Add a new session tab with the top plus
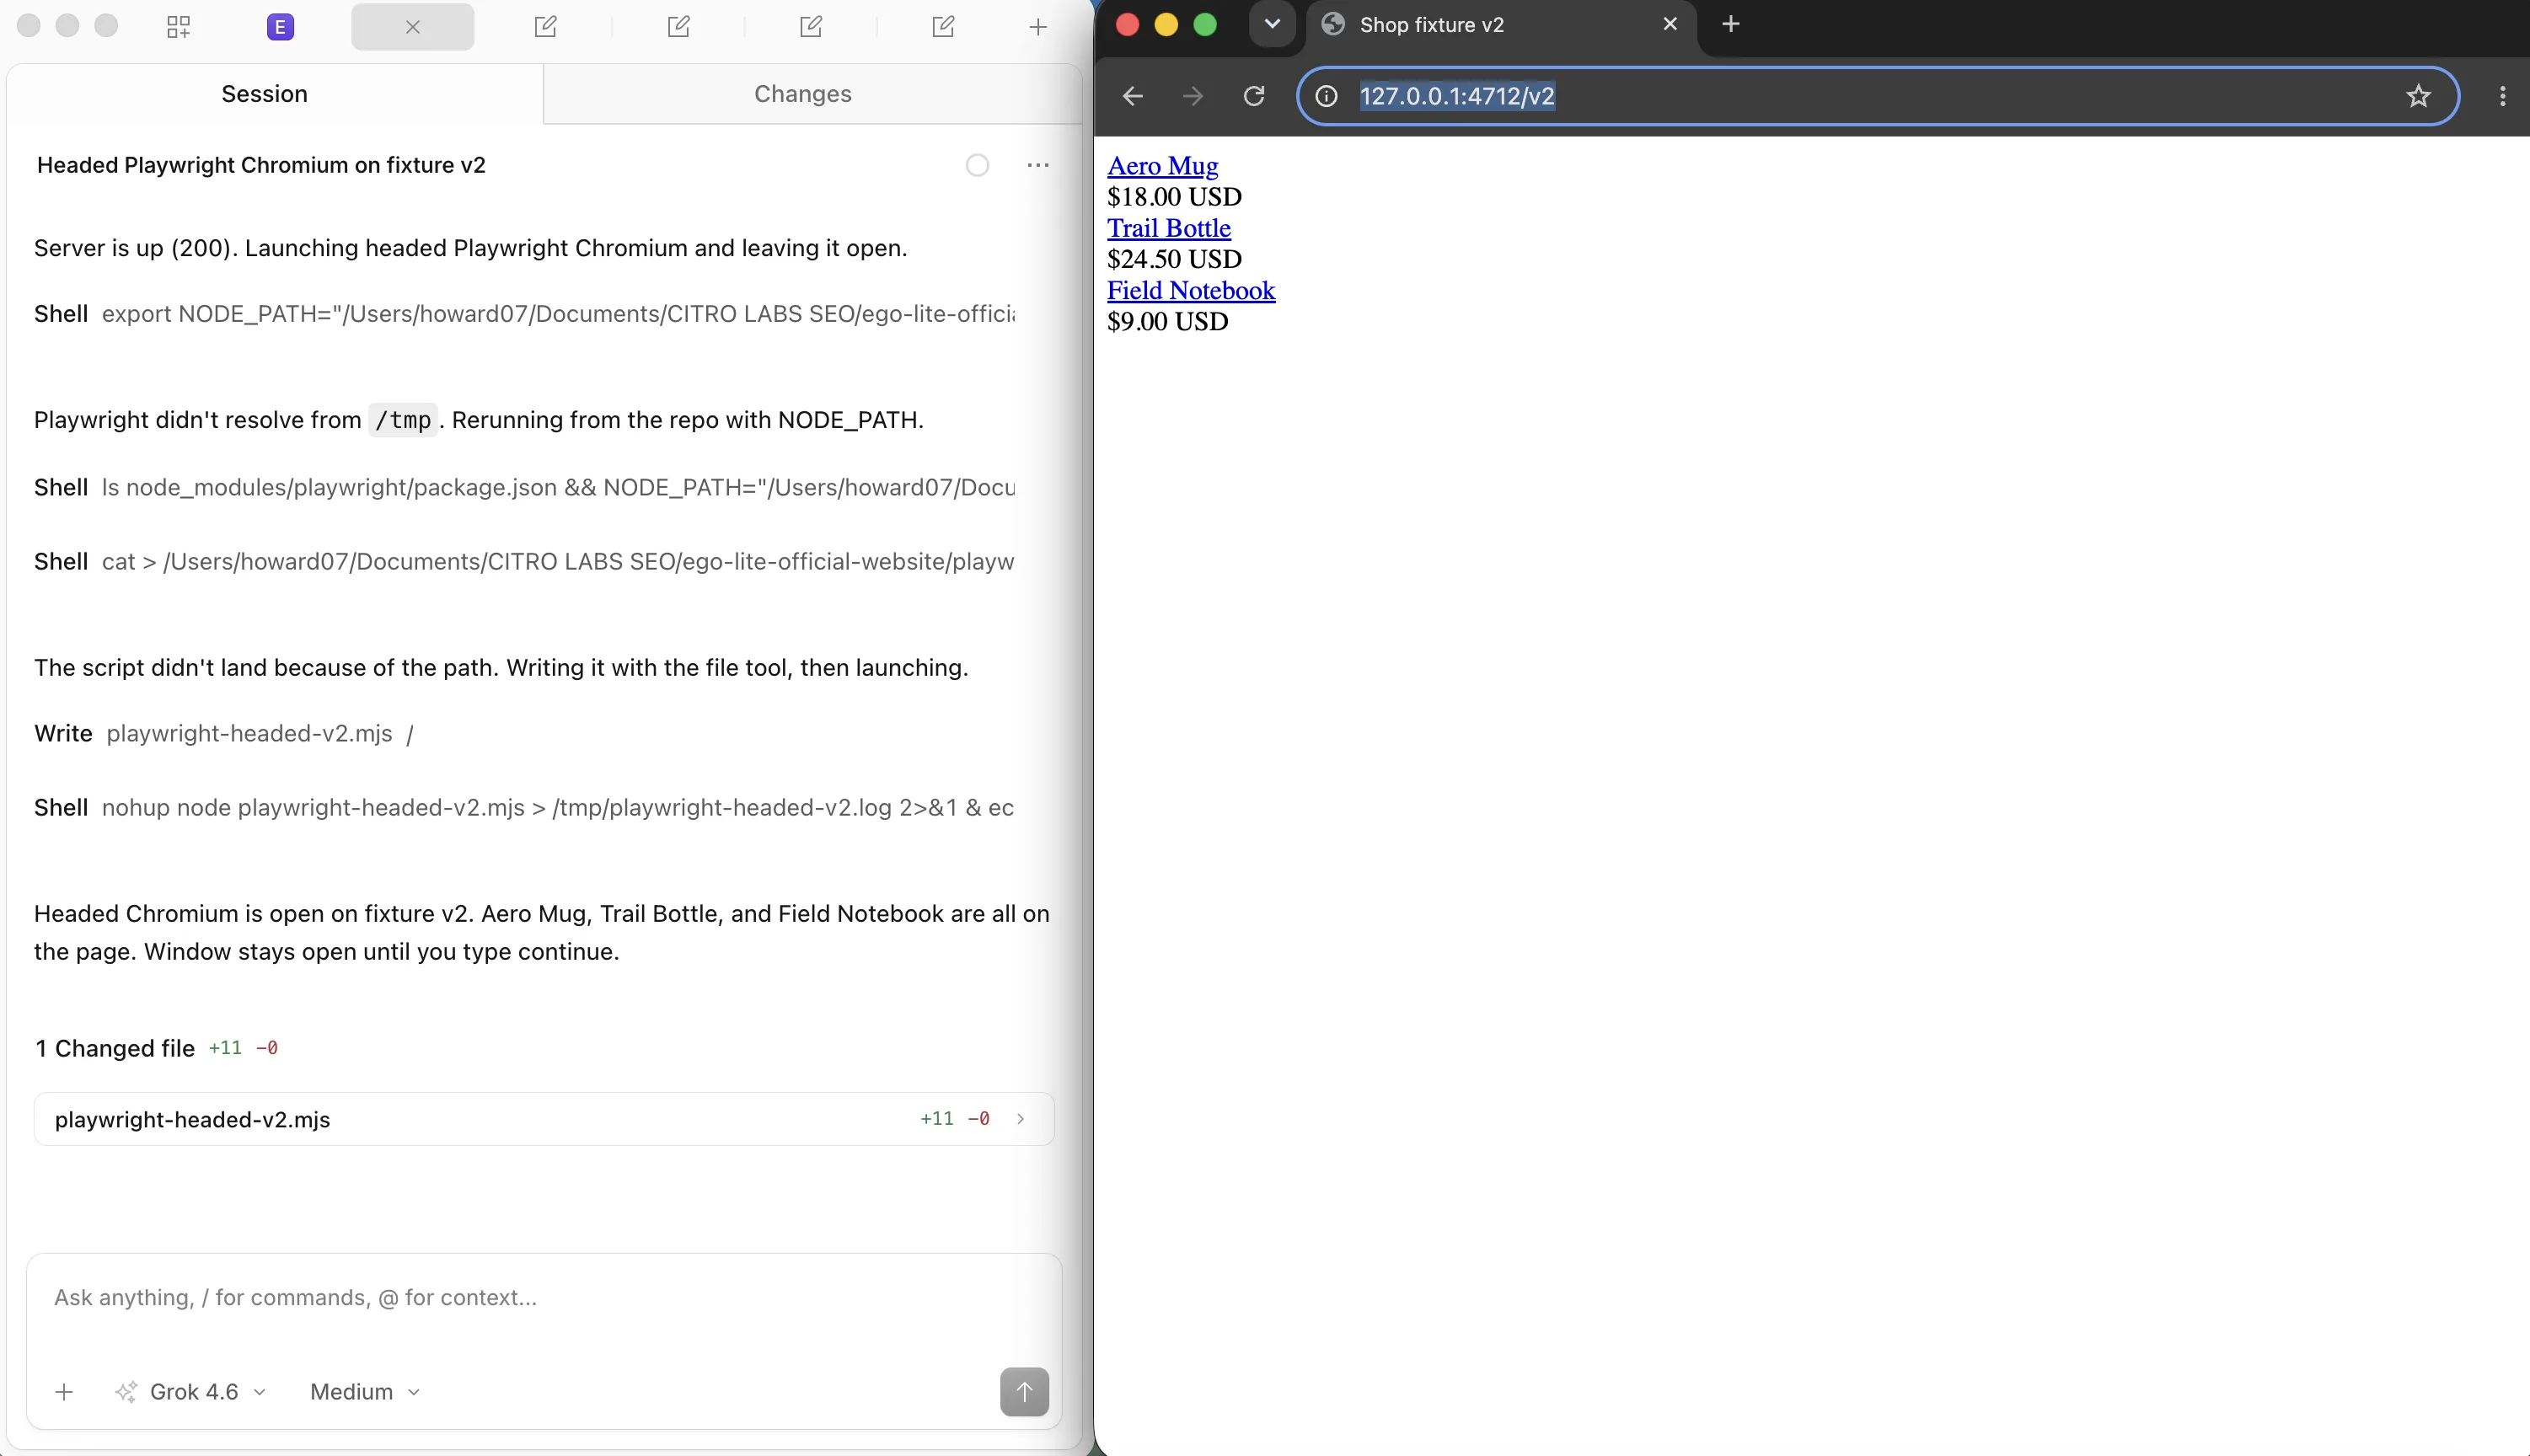The image size is (2530, 1456). coord(1038,27)
